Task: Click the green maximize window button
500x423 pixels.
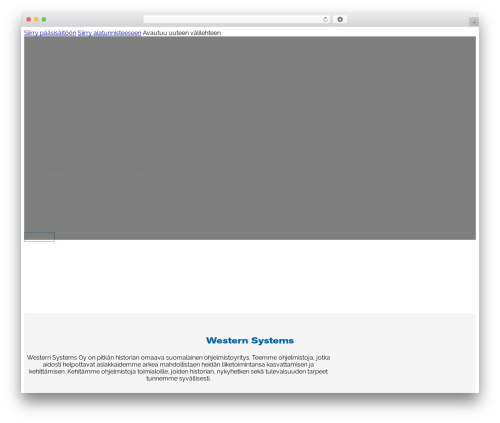Action: pyautogui.click(x=44, y=19)
